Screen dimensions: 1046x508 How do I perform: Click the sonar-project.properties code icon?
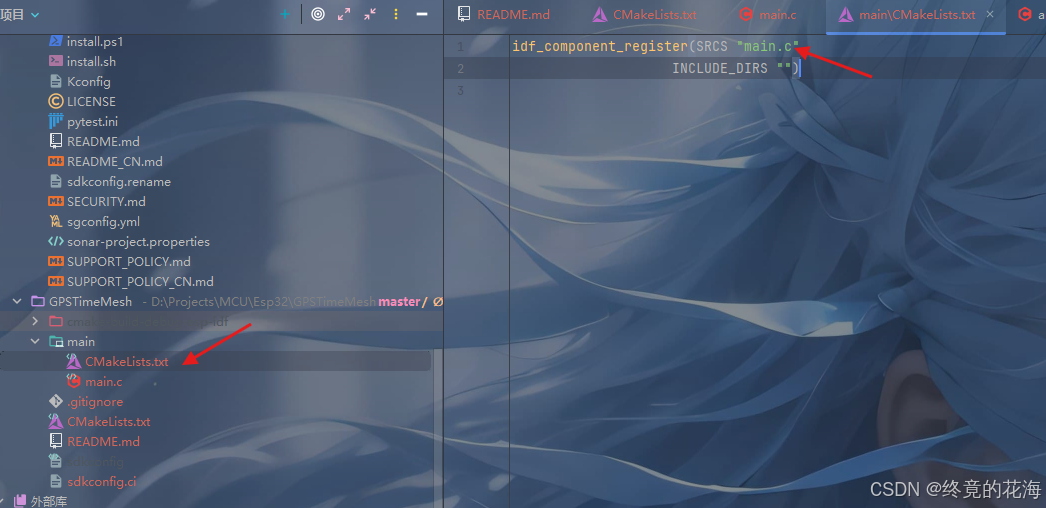(56, 241)
